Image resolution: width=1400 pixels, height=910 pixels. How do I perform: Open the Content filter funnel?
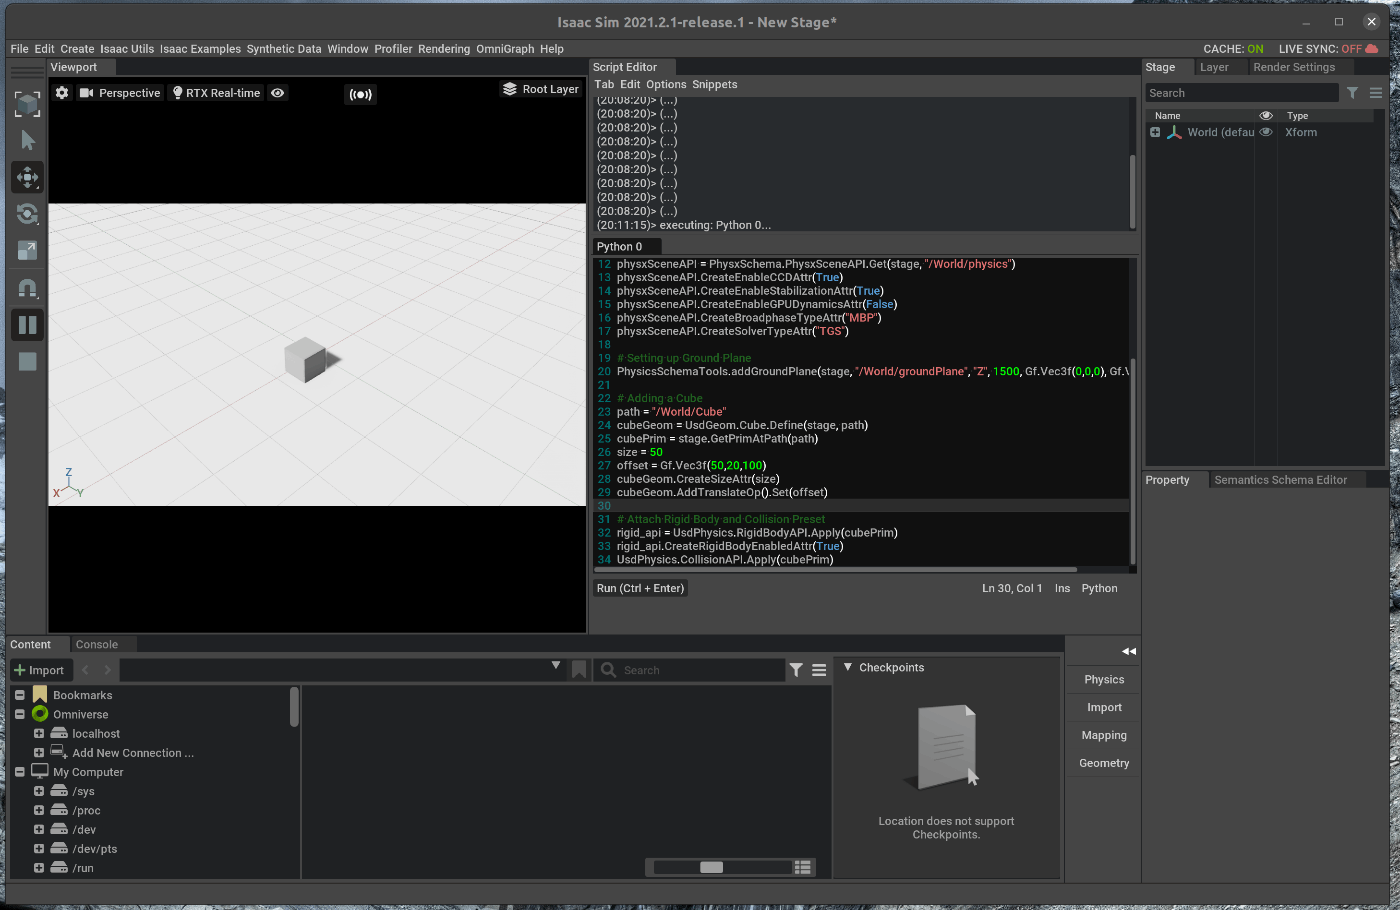coord(796,670)
